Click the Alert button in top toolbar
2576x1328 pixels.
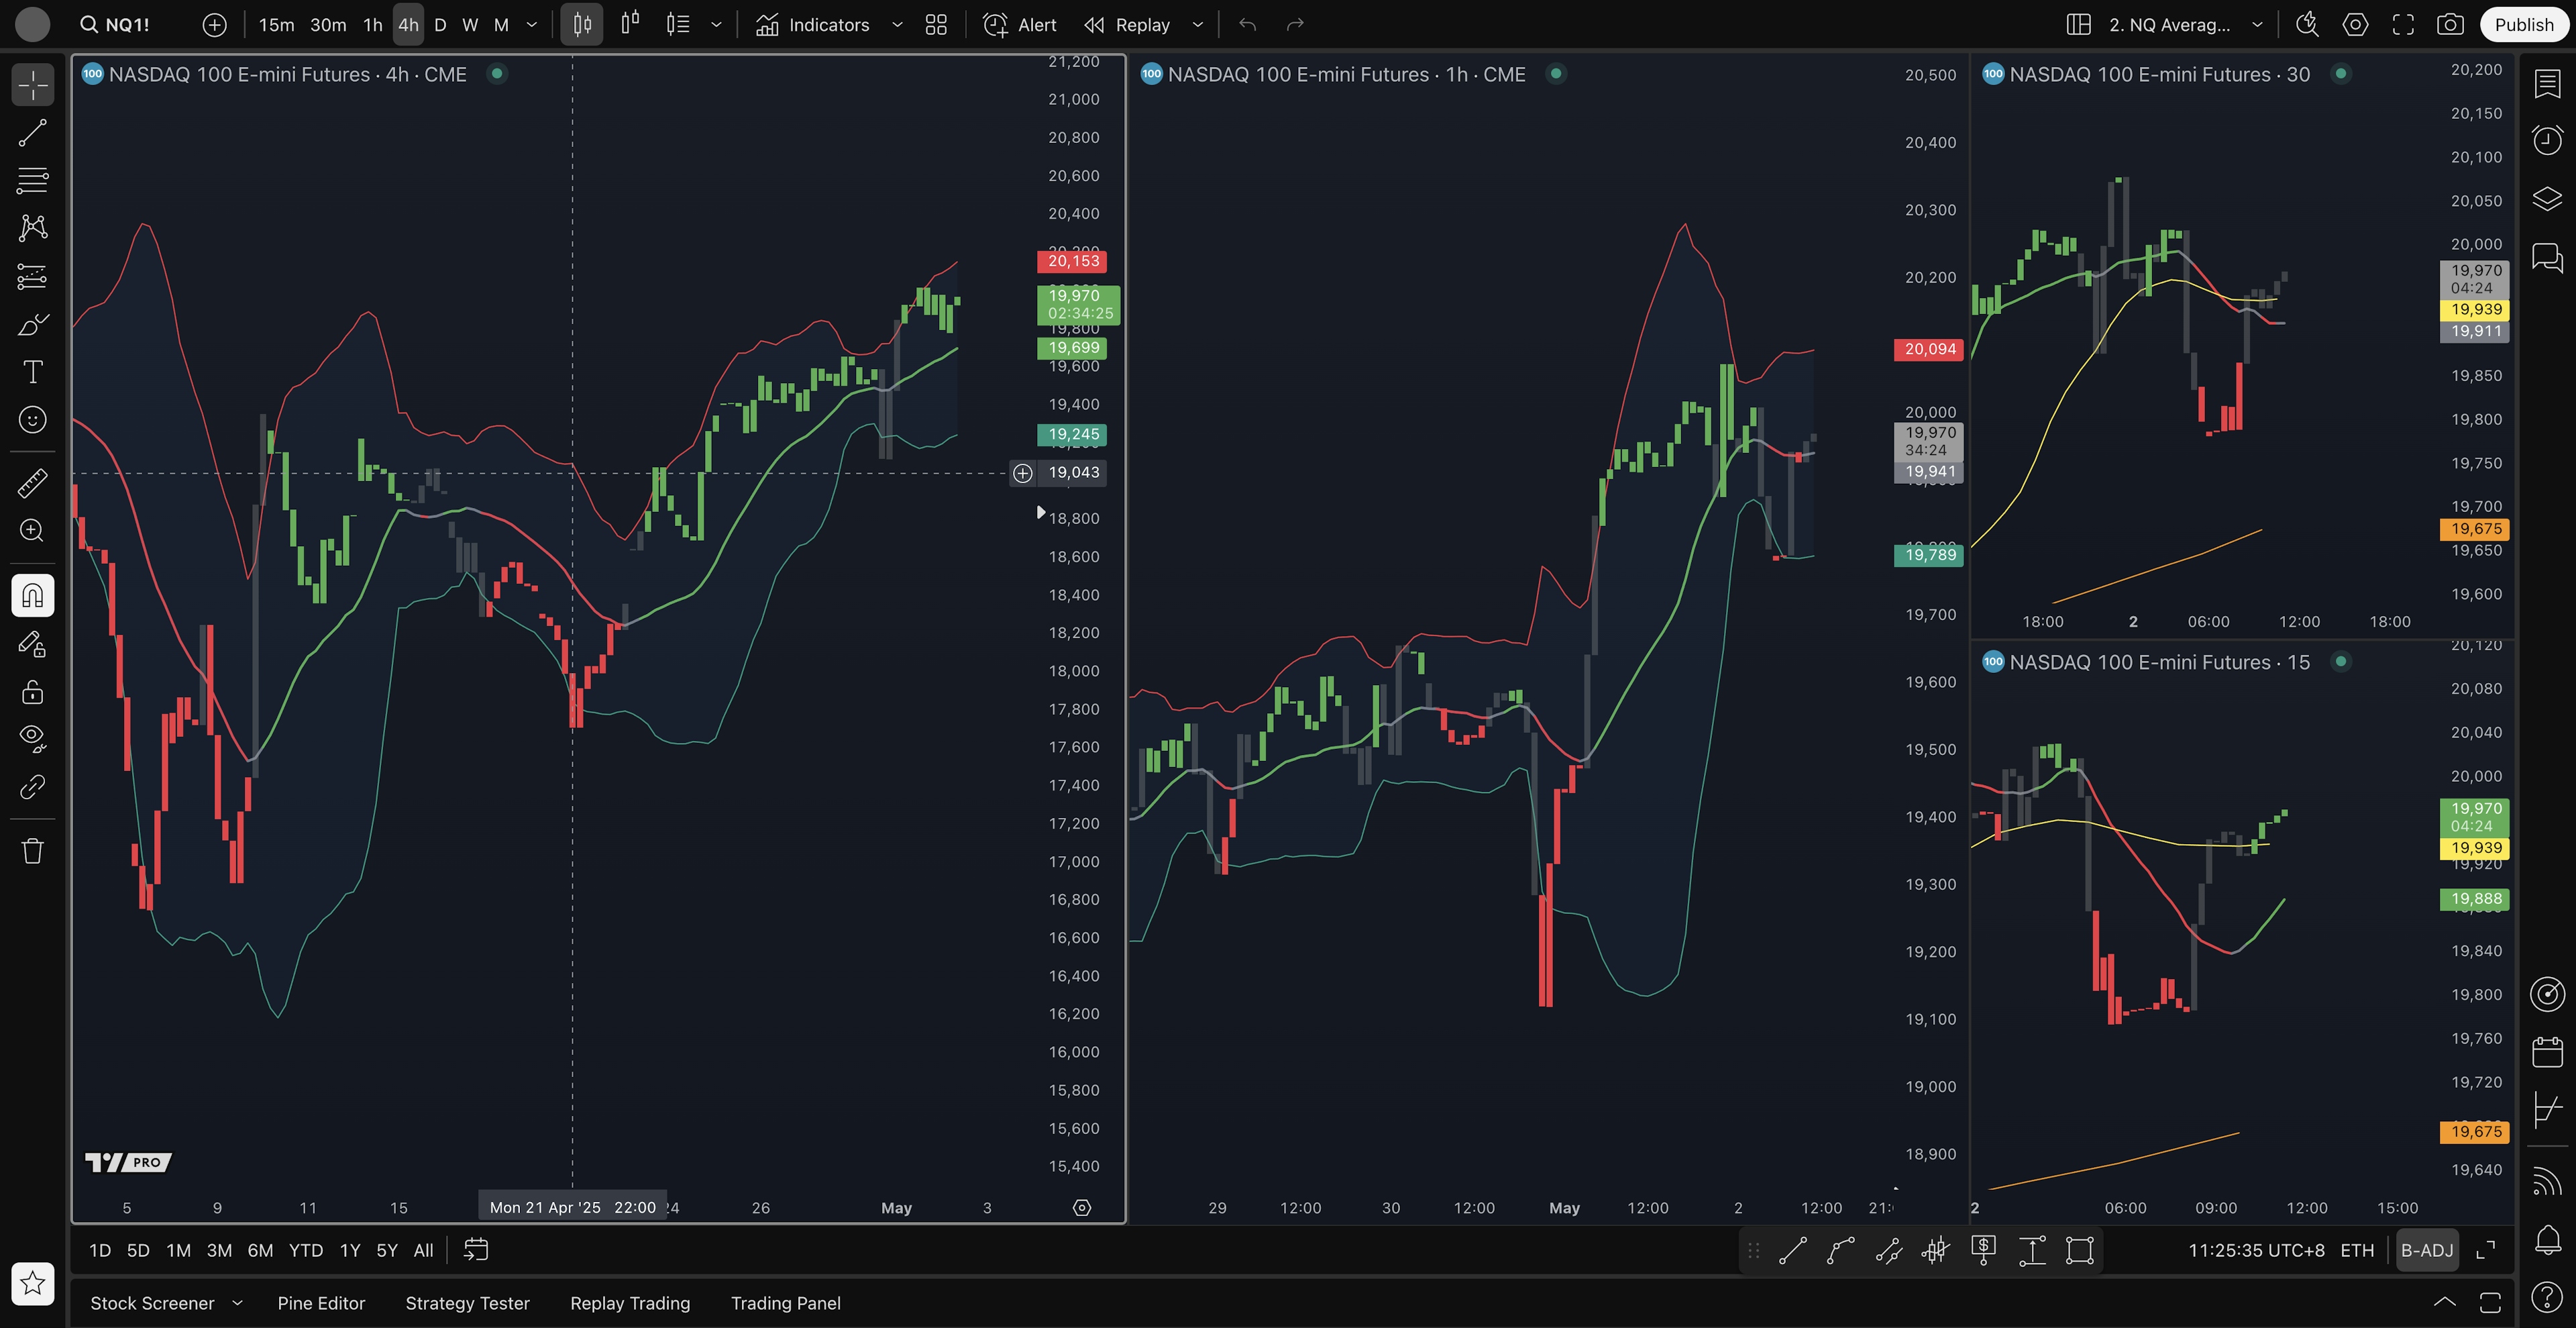[1019, 25]
